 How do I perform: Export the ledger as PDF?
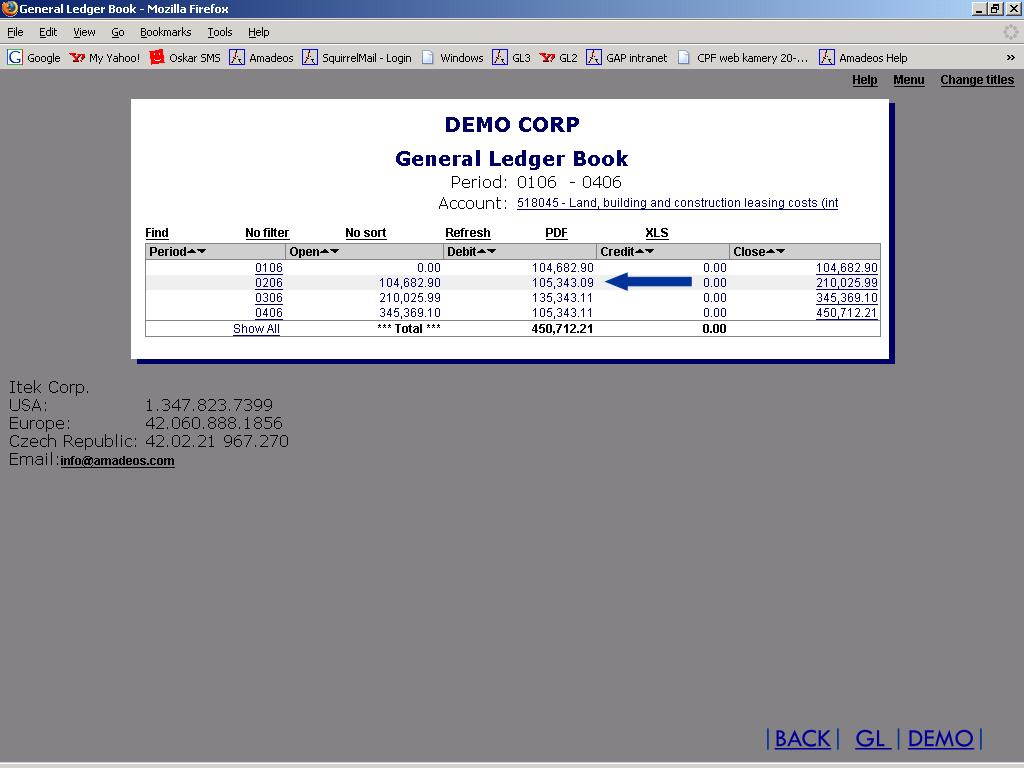pyautogui.click(x=556, y=232)
